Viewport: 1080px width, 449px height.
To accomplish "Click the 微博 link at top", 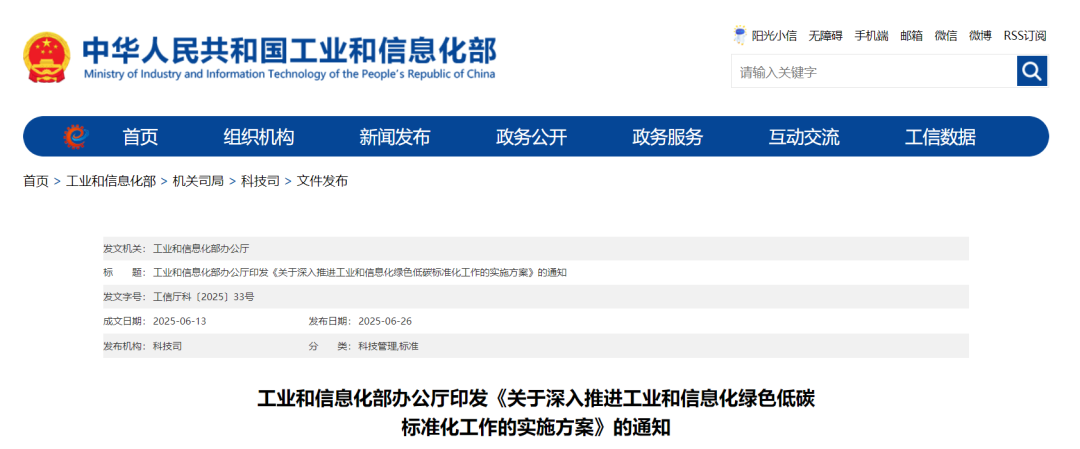I will (980, 36).
